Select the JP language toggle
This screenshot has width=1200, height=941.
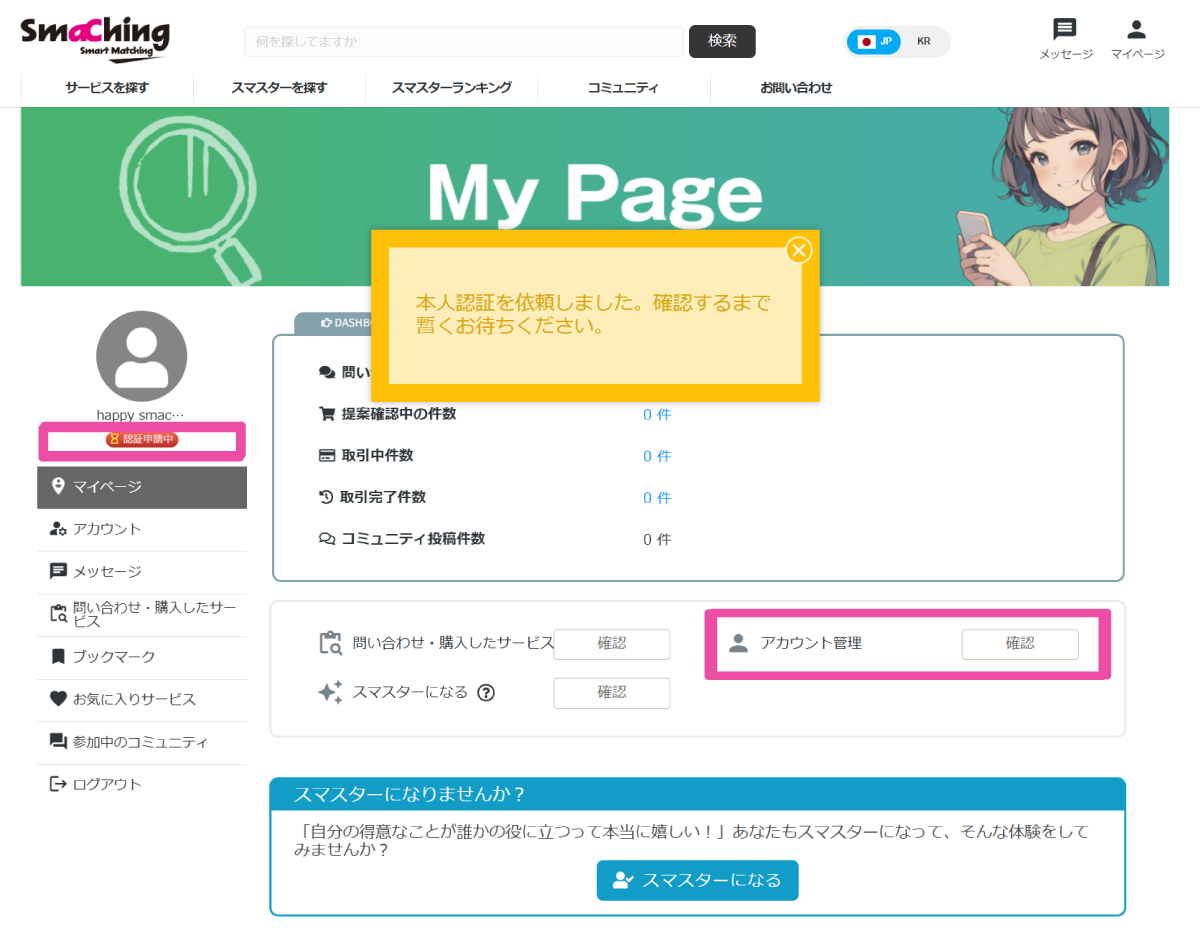pyautogui.click(x=873, y=42)
